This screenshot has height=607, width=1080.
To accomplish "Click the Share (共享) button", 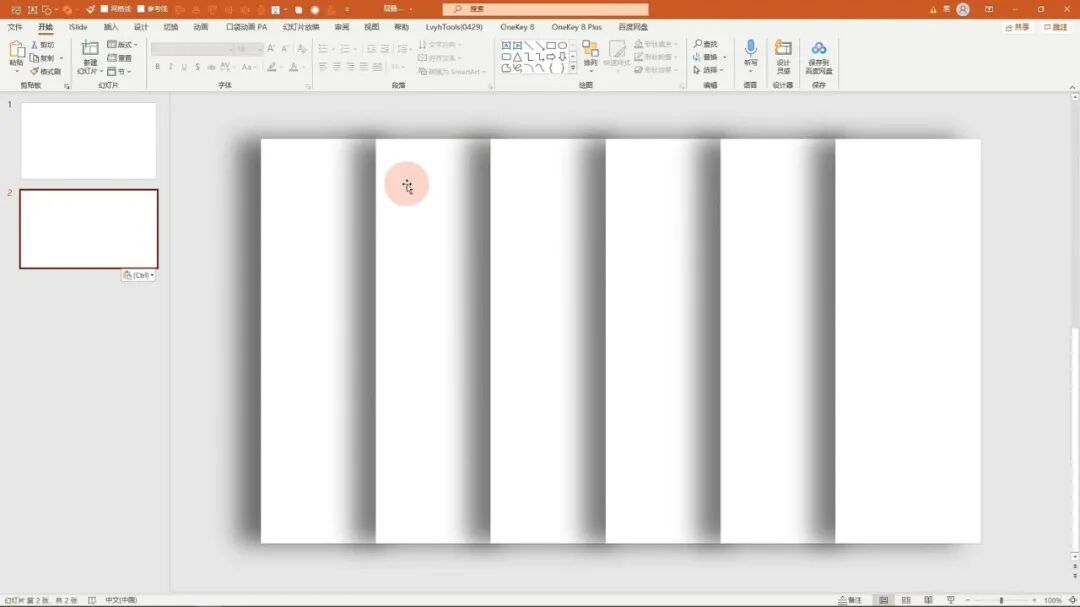I will point(1017,27).
